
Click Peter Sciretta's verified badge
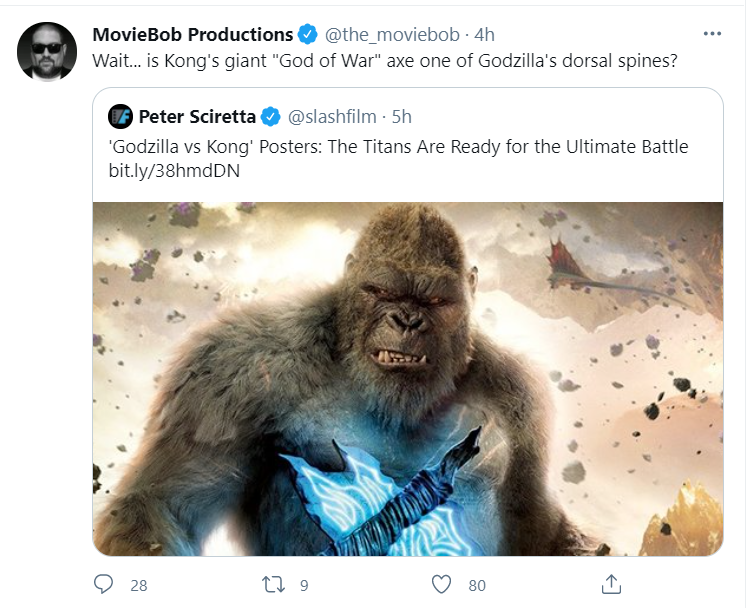[271, 117]
